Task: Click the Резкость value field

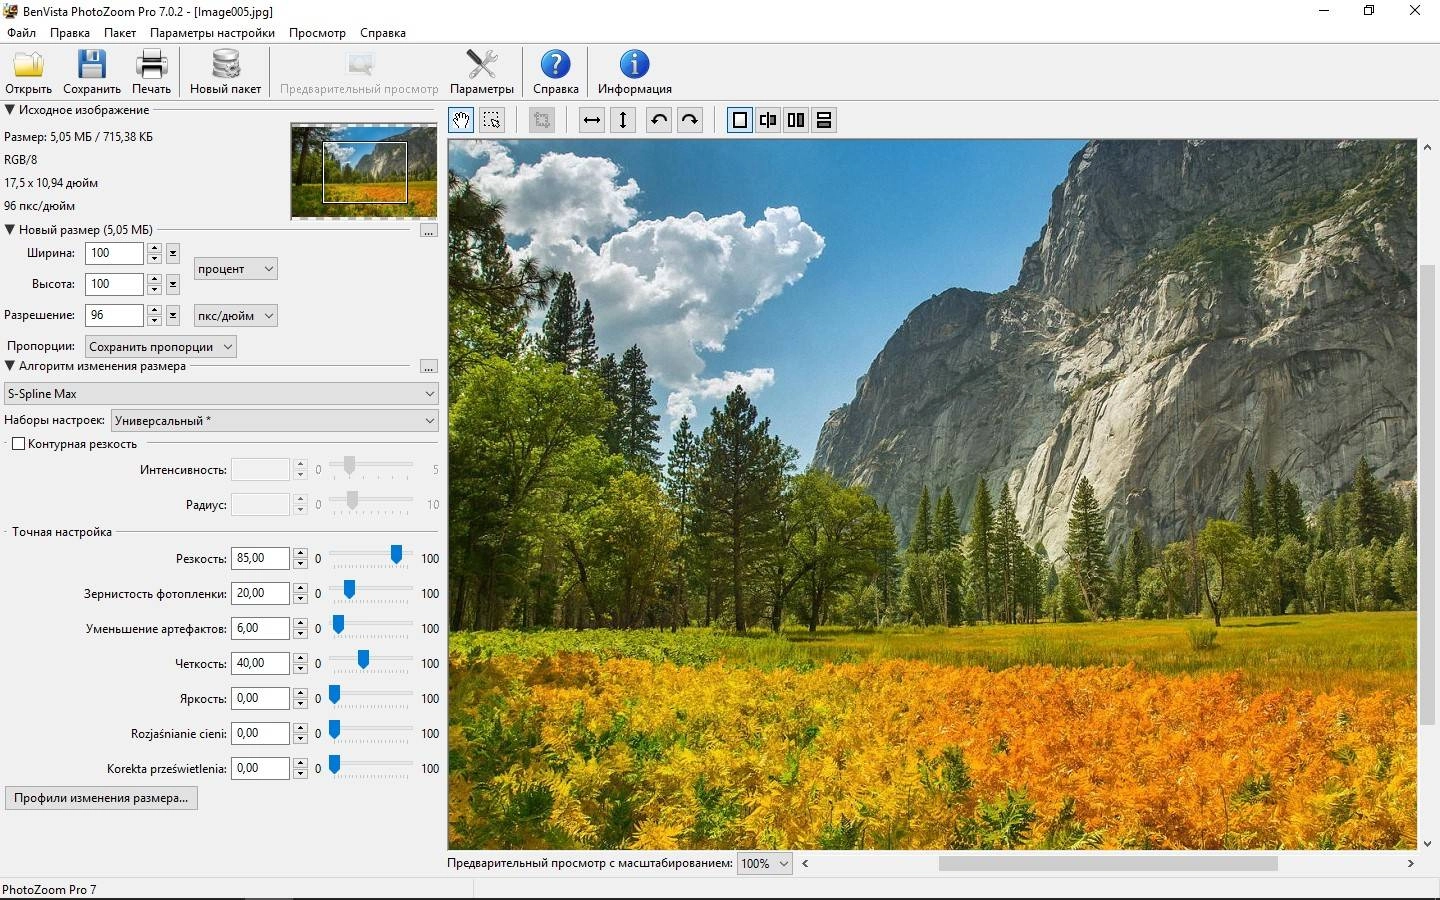Action: (260, 558)
